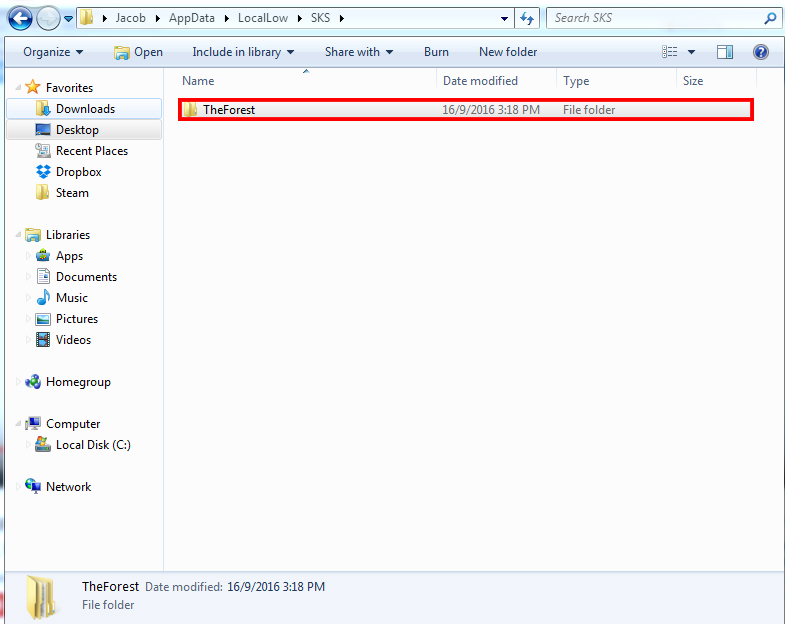Collapse the Computer group
The height and width of the screenshot is (624, 785).
coord(18,424)
